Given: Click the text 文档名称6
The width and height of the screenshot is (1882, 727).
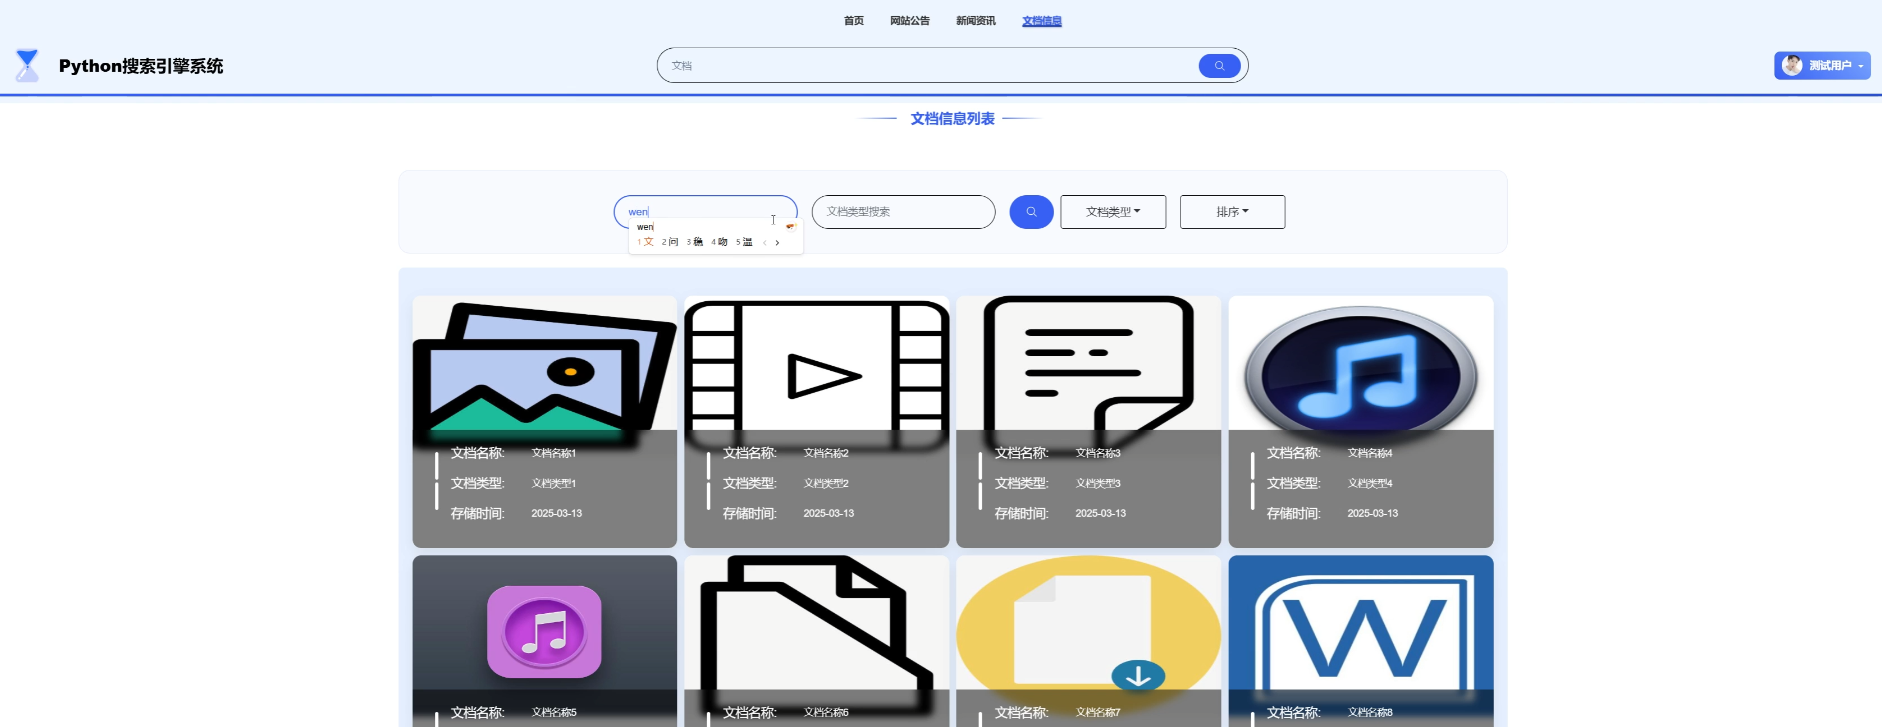Looking at the screenshot, I should pos(826,713).
